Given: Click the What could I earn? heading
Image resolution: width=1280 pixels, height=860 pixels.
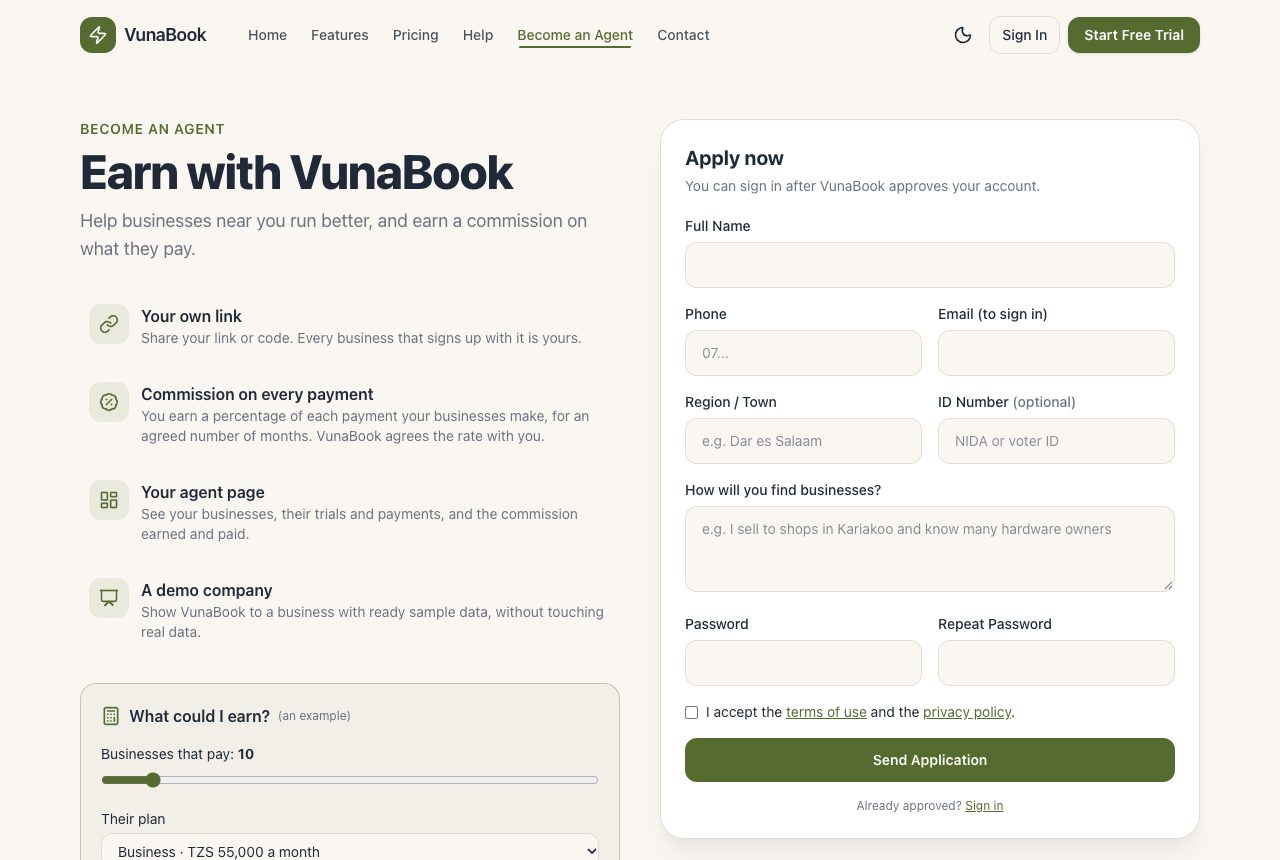Looking at the screenshot, I should [200, 716].
